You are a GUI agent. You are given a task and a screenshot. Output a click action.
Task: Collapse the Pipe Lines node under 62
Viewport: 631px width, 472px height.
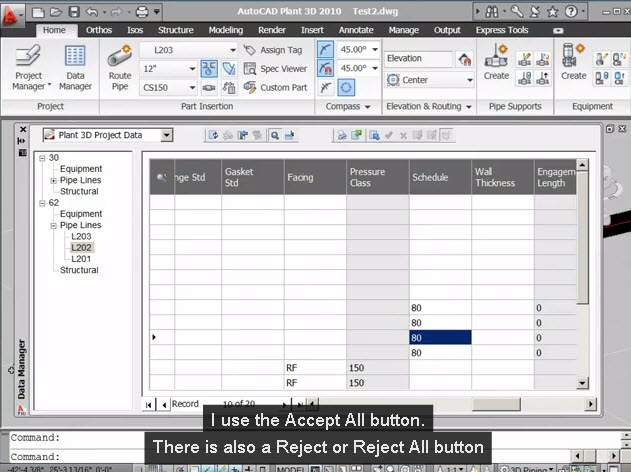coord(54,226)
